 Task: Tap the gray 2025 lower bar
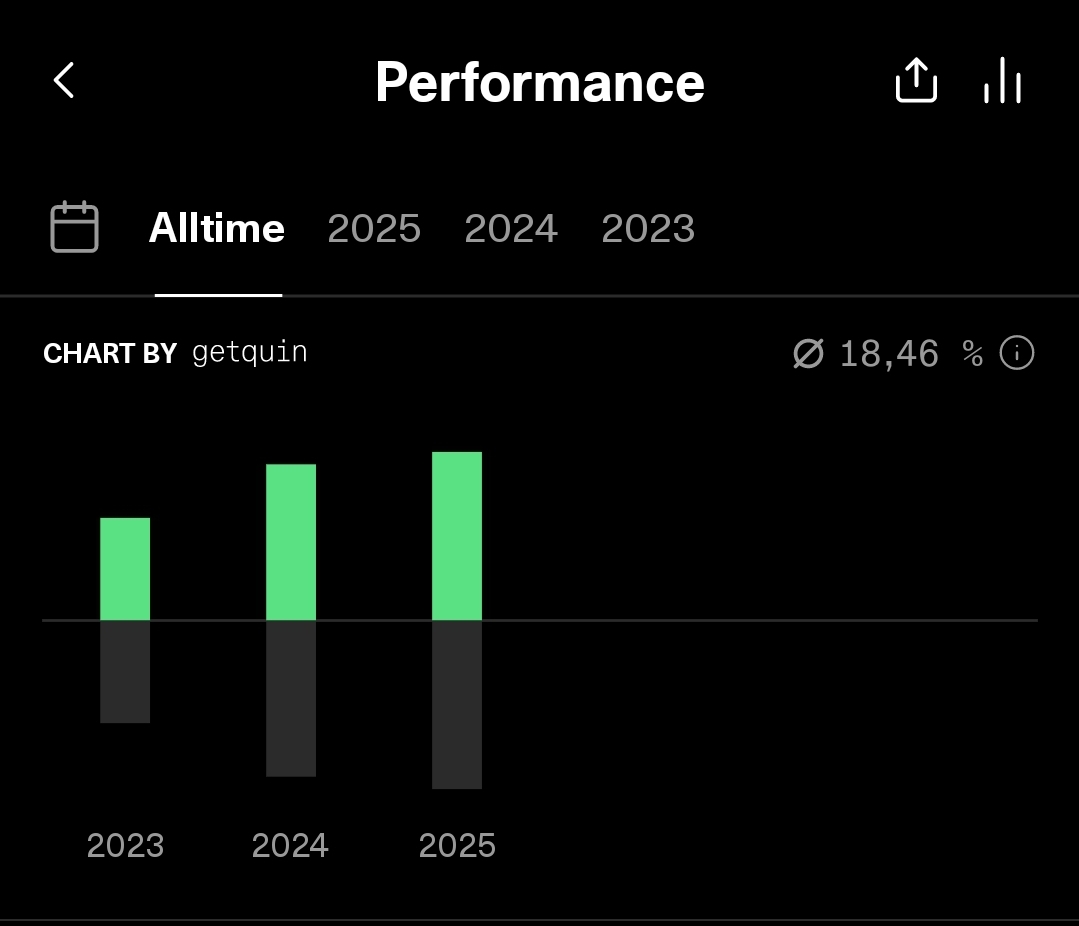[457, 705]
